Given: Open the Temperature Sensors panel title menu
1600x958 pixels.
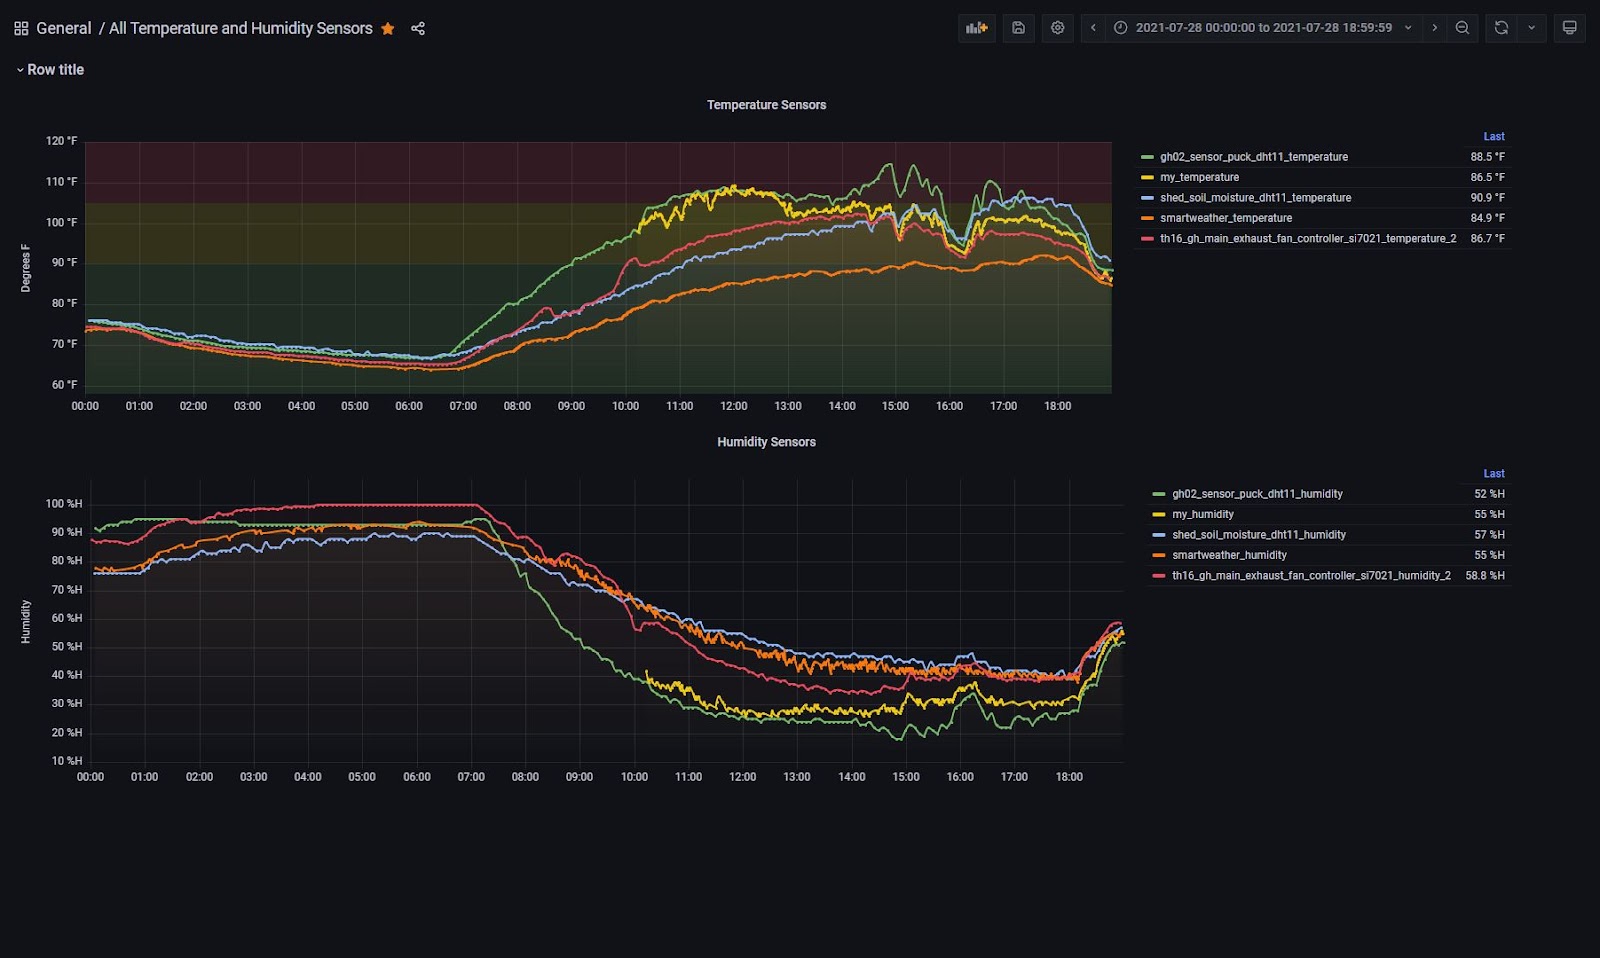Looking at the screenshot, I should point(767,104).
